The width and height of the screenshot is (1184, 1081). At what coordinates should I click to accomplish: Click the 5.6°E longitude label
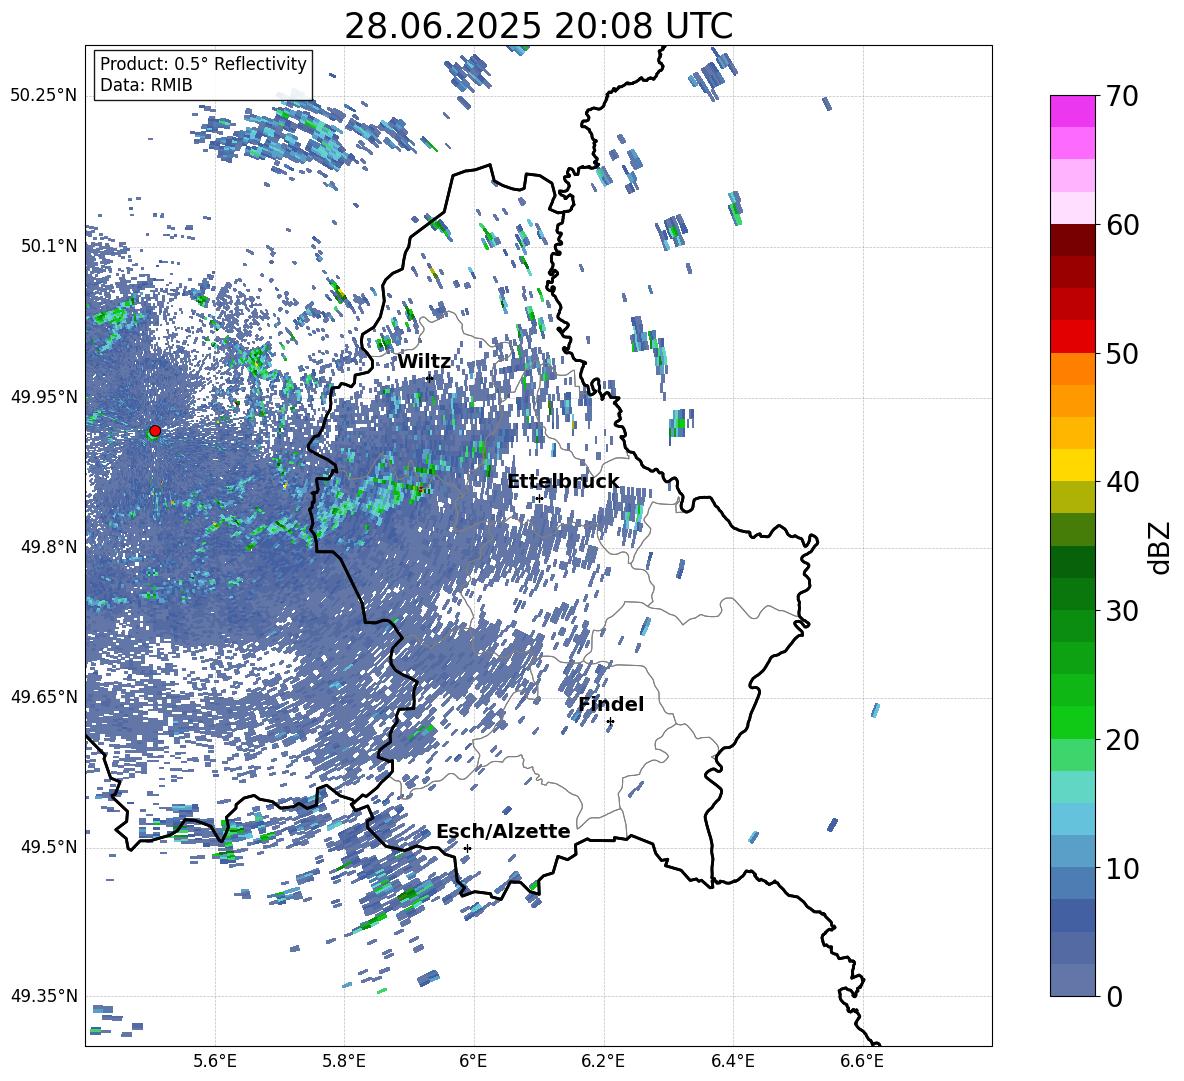click(215, 1061)
